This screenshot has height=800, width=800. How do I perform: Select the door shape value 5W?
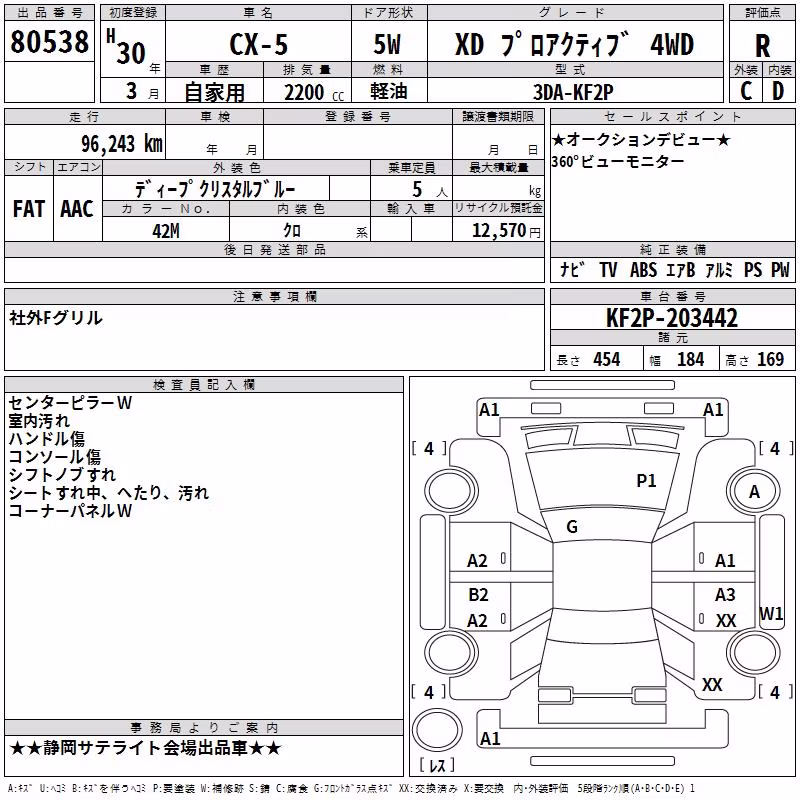coord(387,44)
